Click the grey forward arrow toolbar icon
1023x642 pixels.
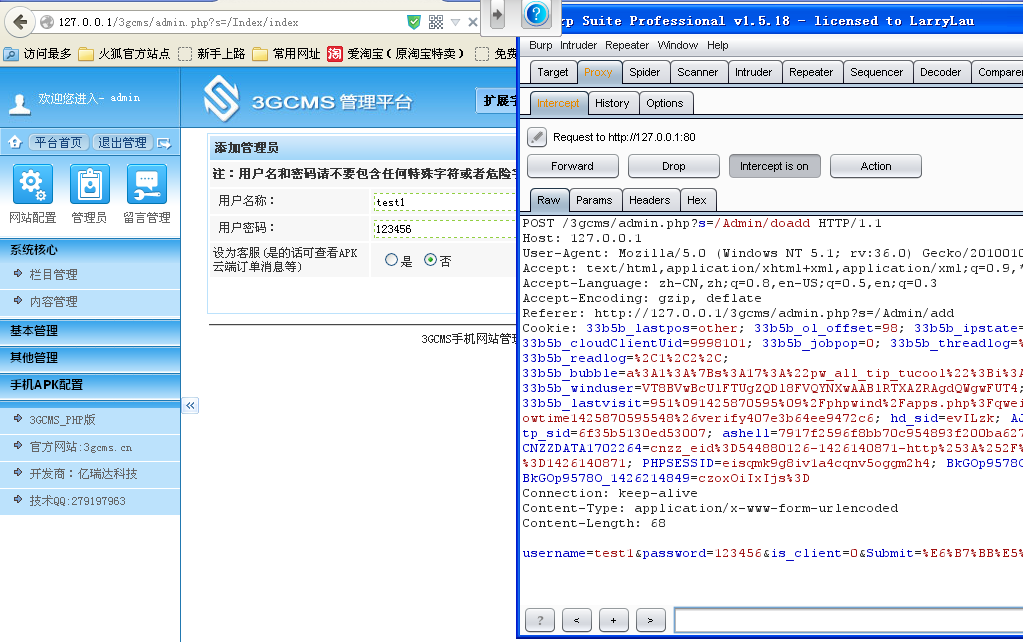pos(497,14)
